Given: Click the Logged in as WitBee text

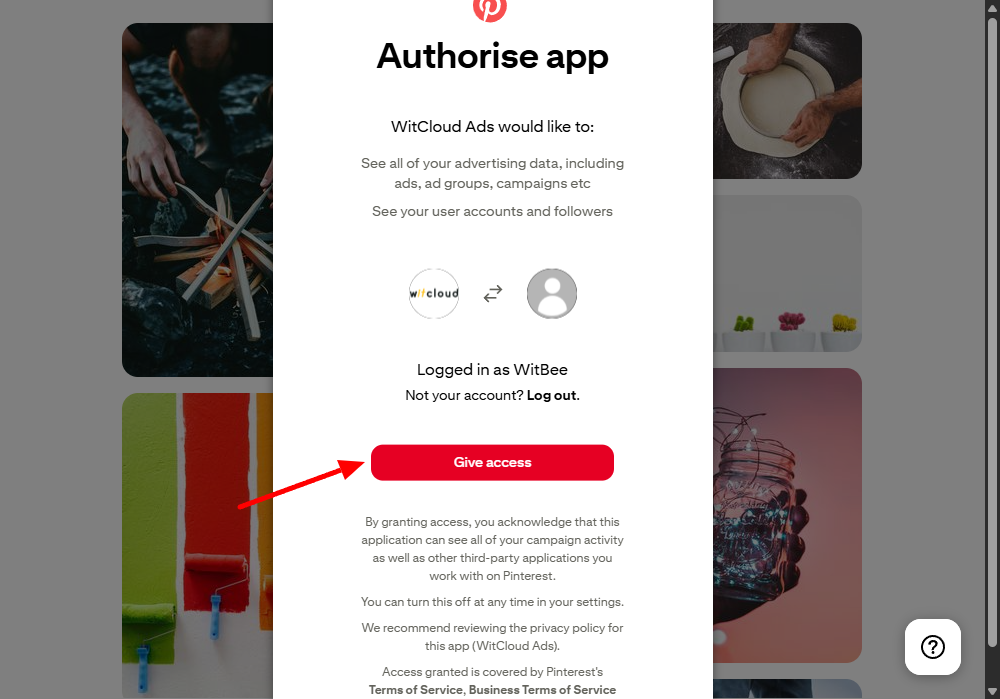Looking at the screenshot, I should 492,370.
